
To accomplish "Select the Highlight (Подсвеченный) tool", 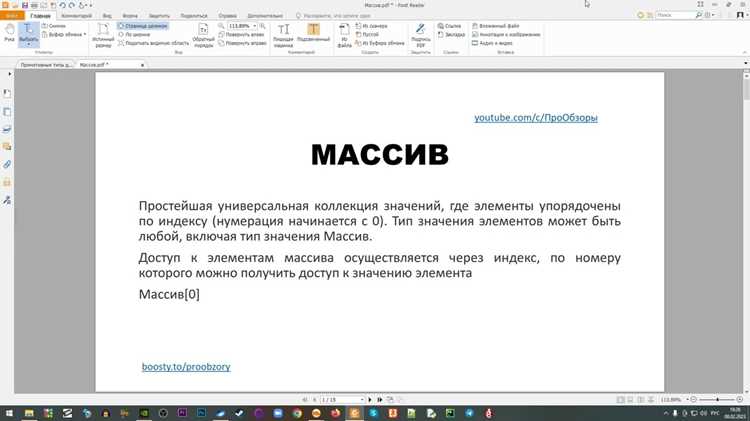I will (313, 33).
